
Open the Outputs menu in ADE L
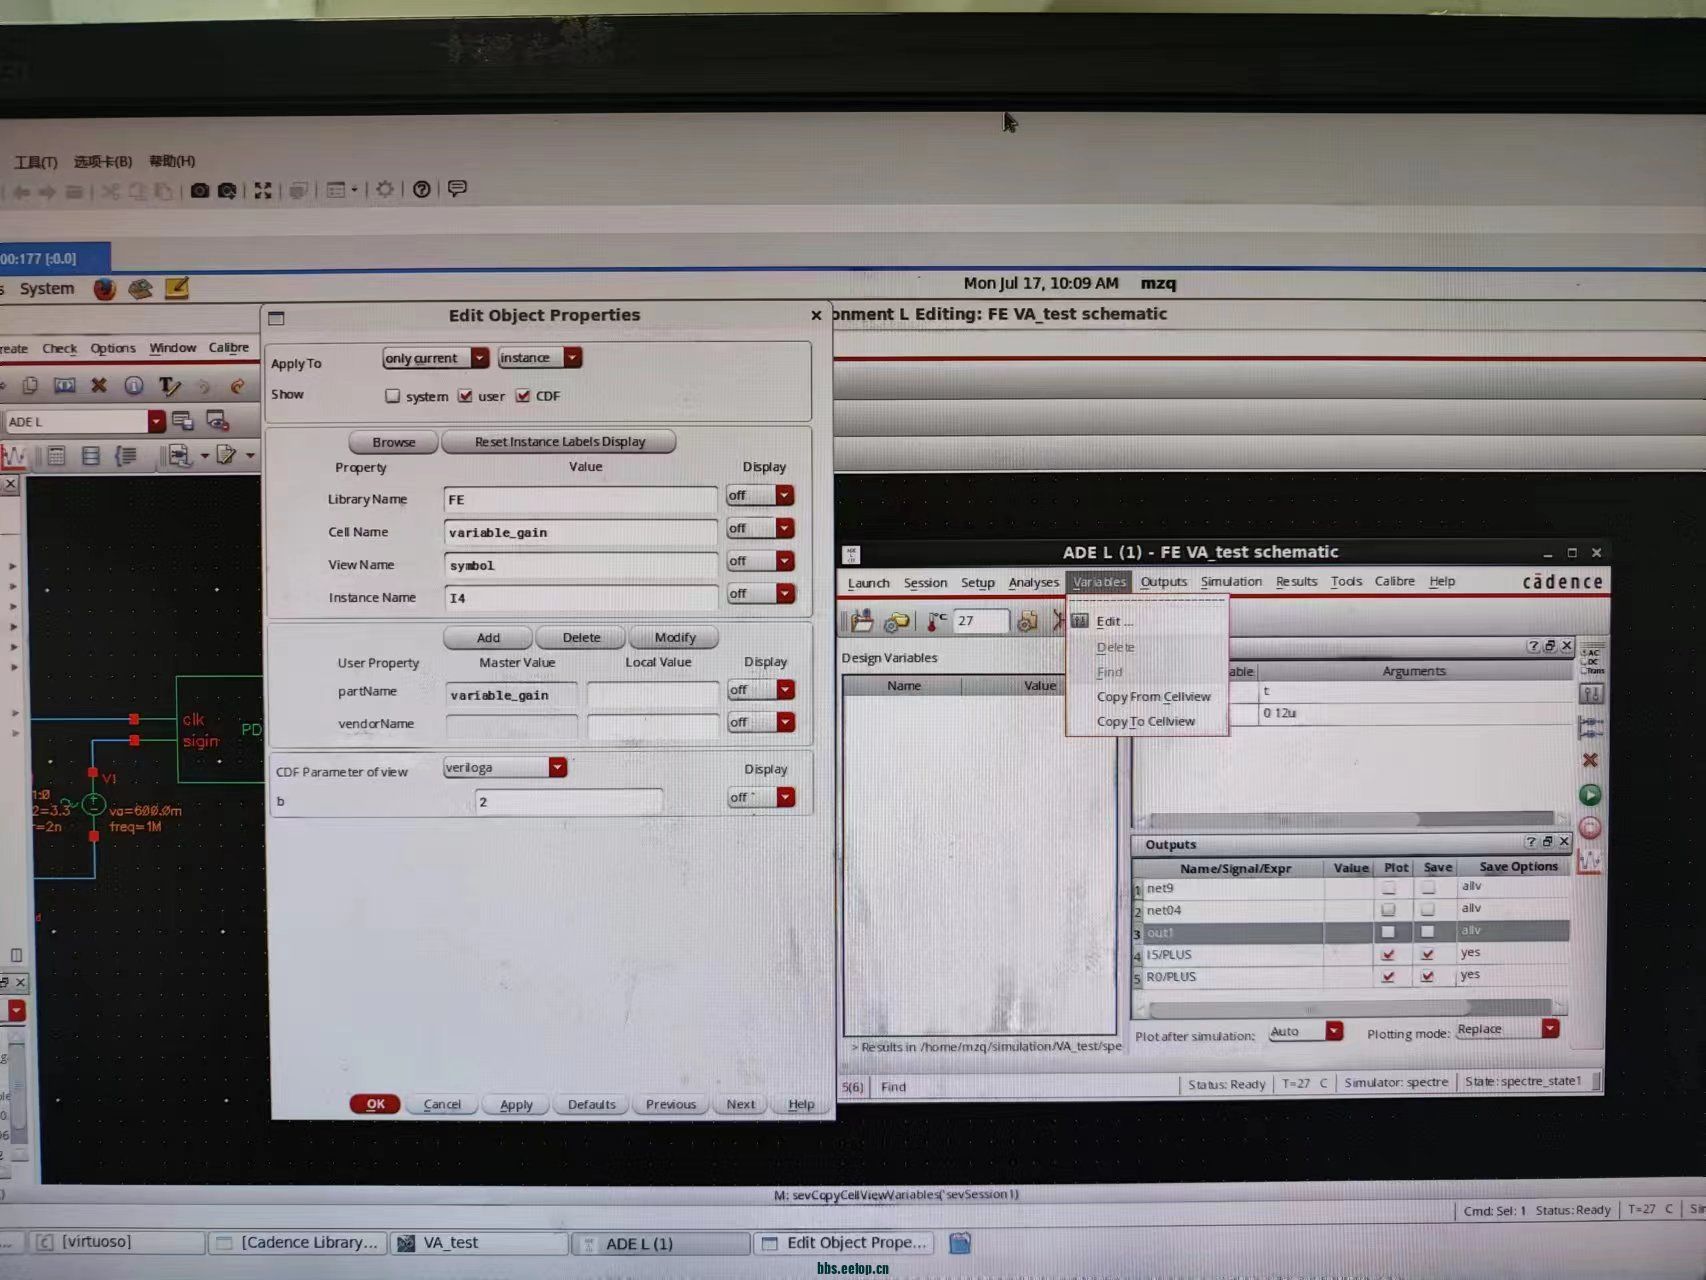1164,582
